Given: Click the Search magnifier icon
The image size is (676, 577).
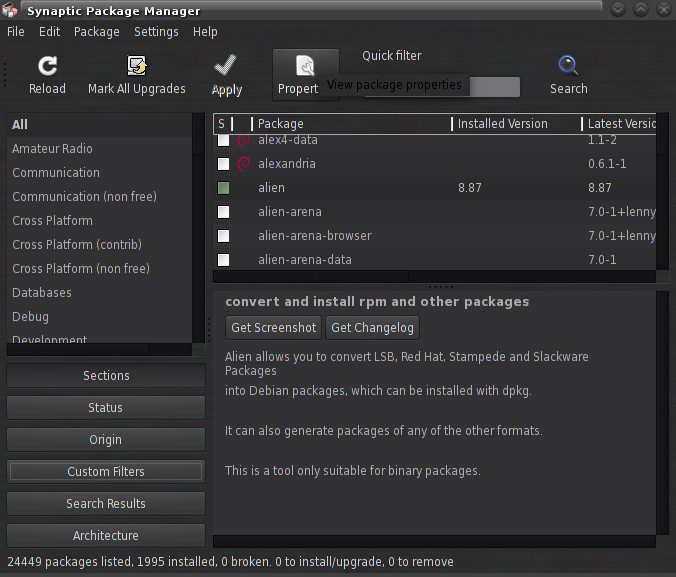Looking at the screenshot, I should (x=568, y=65).
